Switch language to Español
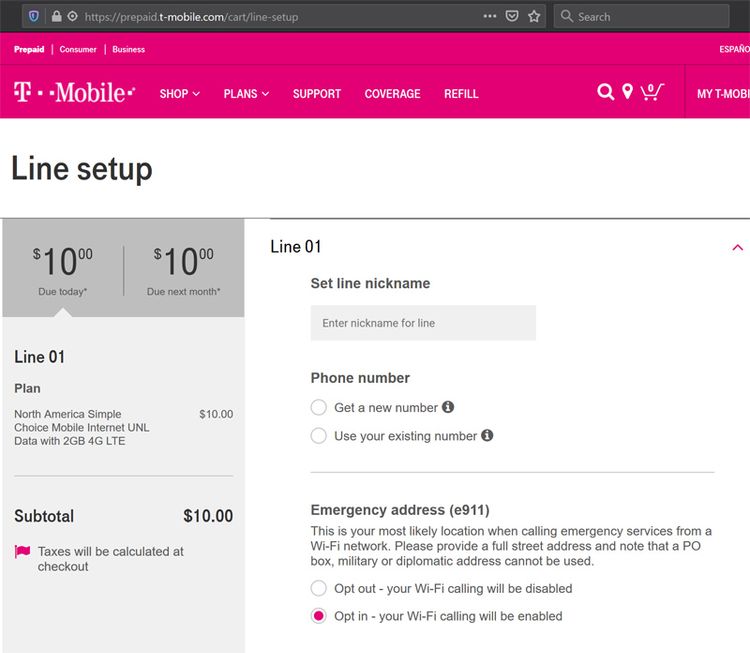The width and height of the screenshot is (750, 653). coord(734,49)
